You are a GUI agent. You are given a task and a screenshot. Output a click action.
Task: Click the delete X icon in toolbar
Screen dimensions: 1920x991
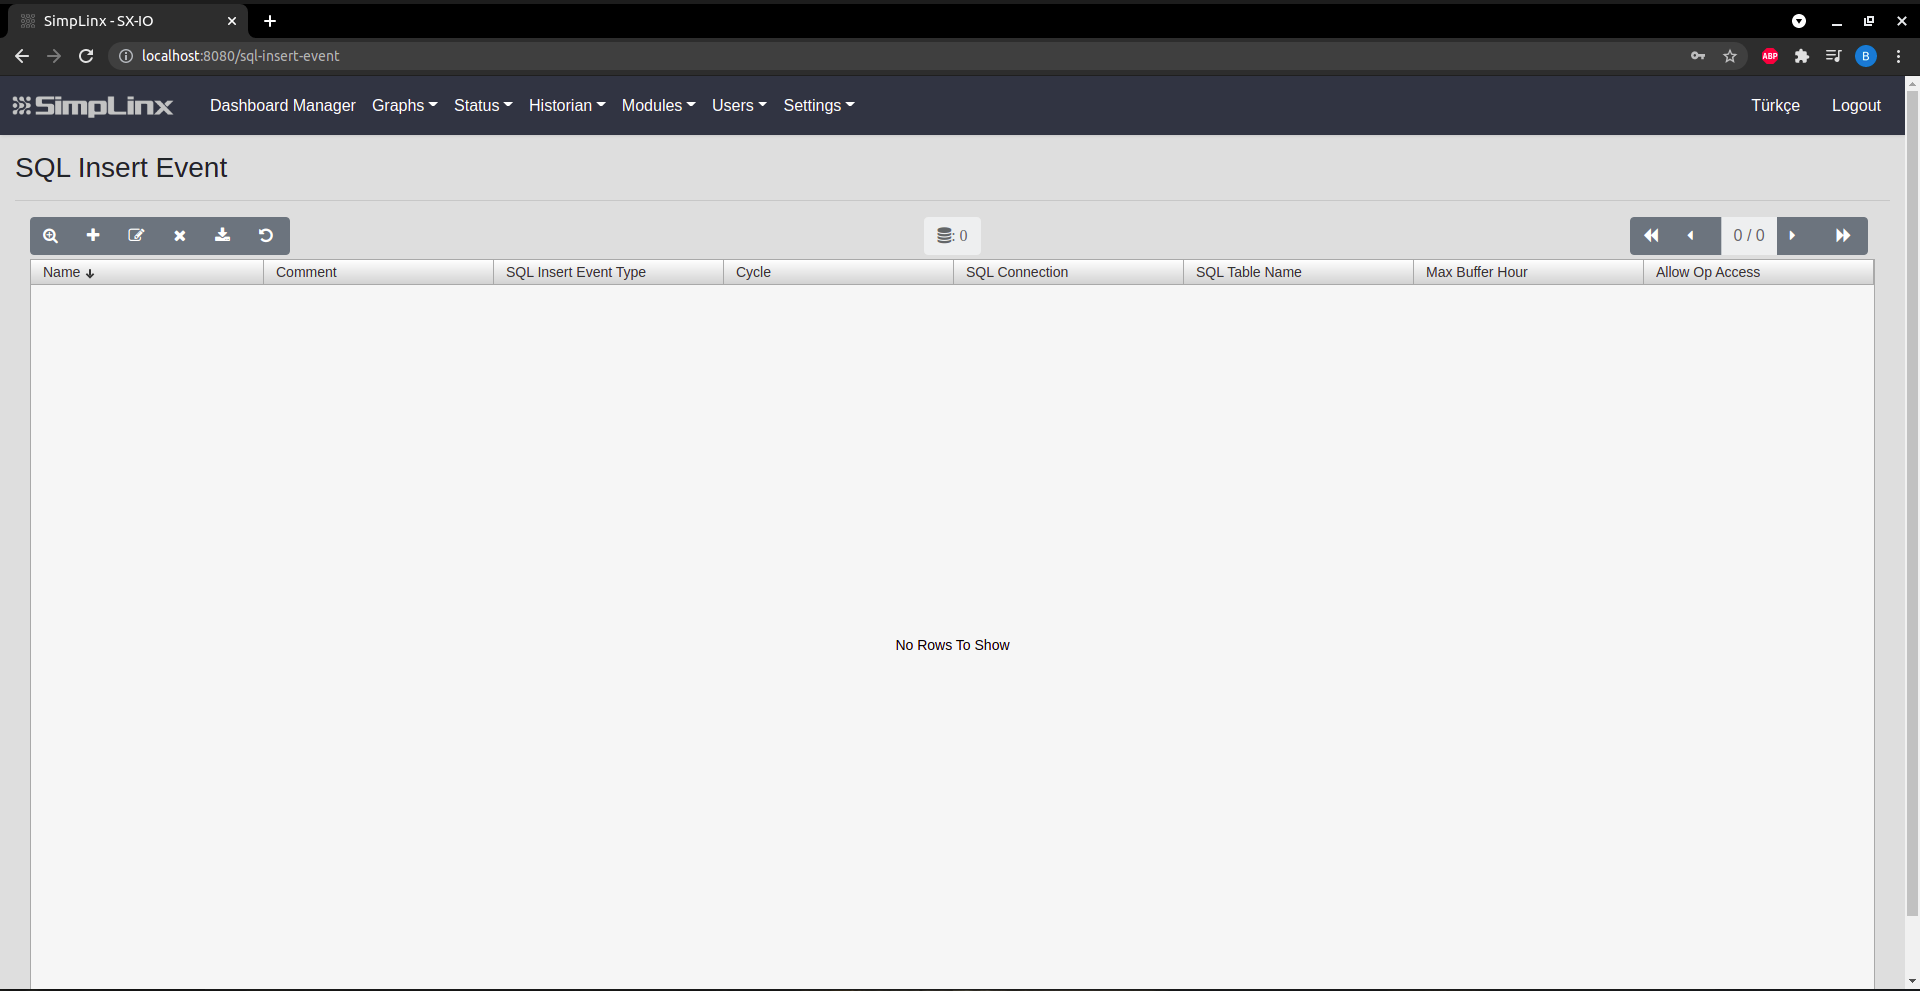180,236
